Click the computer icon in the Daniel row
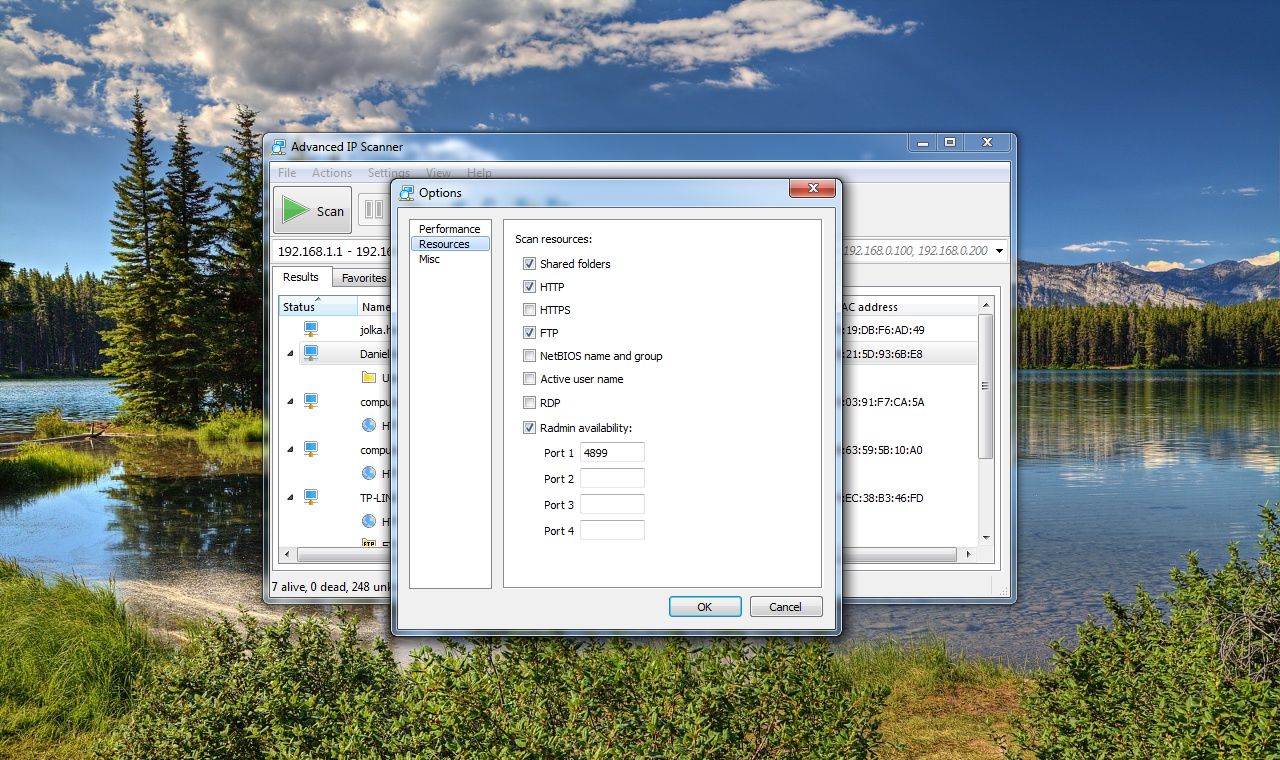Image resolution: width=1280 pixels, height=760 pixels. 311,353
